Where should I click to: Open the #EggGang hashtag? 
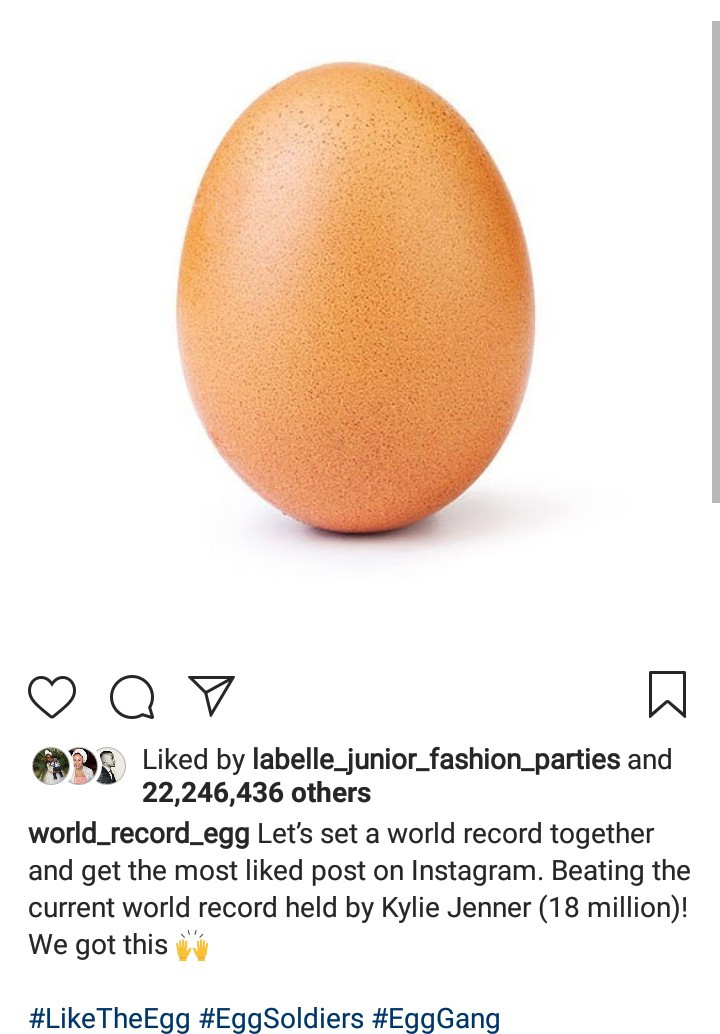pyautogui.click(x=436, y=1019)
